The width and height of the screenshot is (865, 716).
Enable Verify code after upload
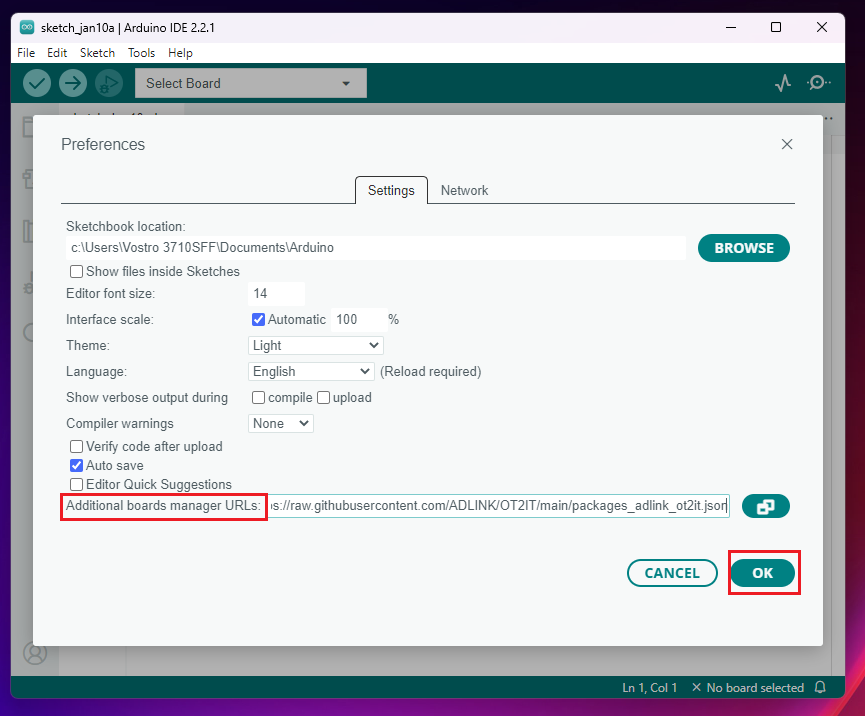(77, 447)
